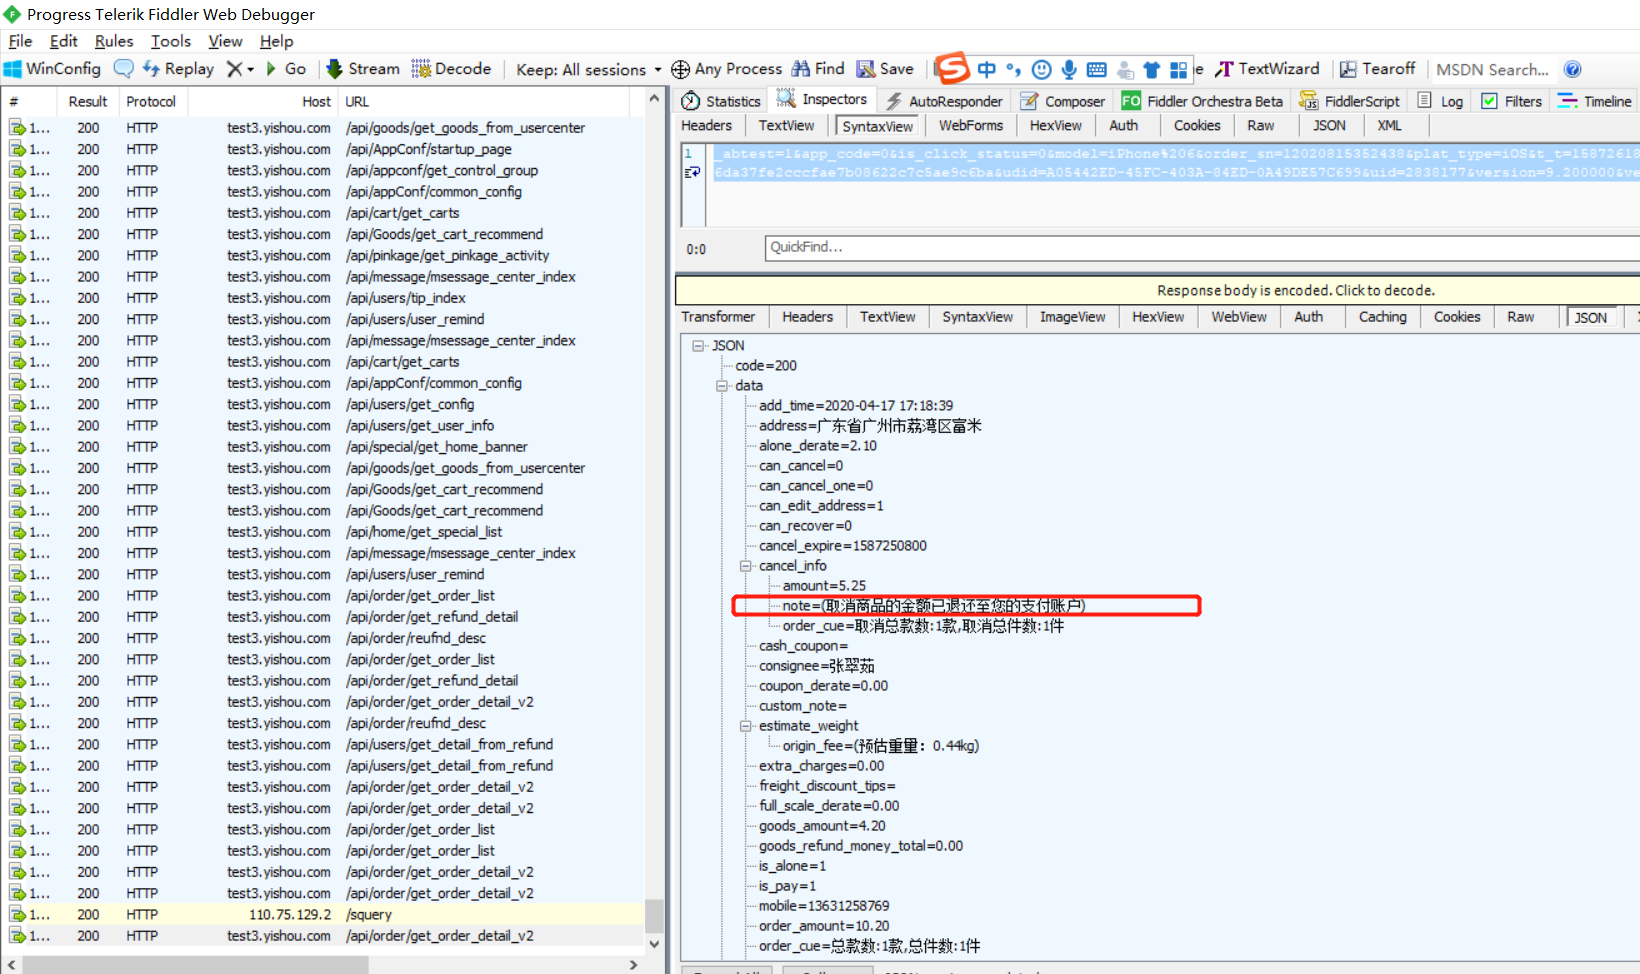Click the blue help question icon
The image size is (1640, 974).
coord(1573,69)
